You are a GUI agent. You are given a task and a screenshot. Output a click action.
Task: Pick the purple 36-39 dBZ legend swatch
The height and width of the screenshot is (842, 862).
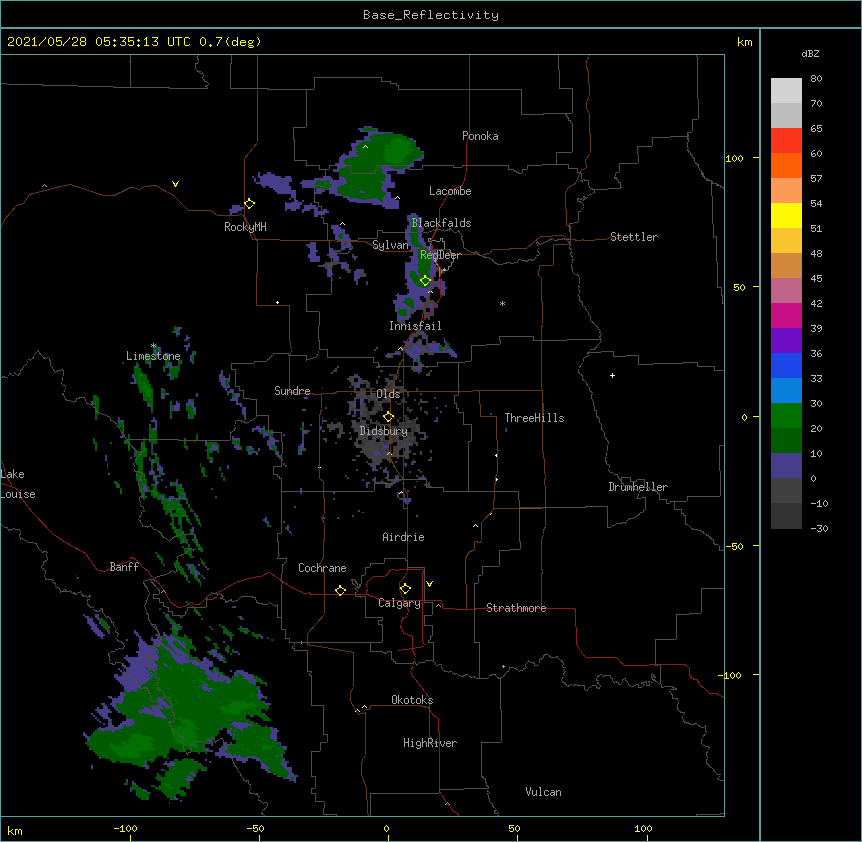[x=786, y=341]
